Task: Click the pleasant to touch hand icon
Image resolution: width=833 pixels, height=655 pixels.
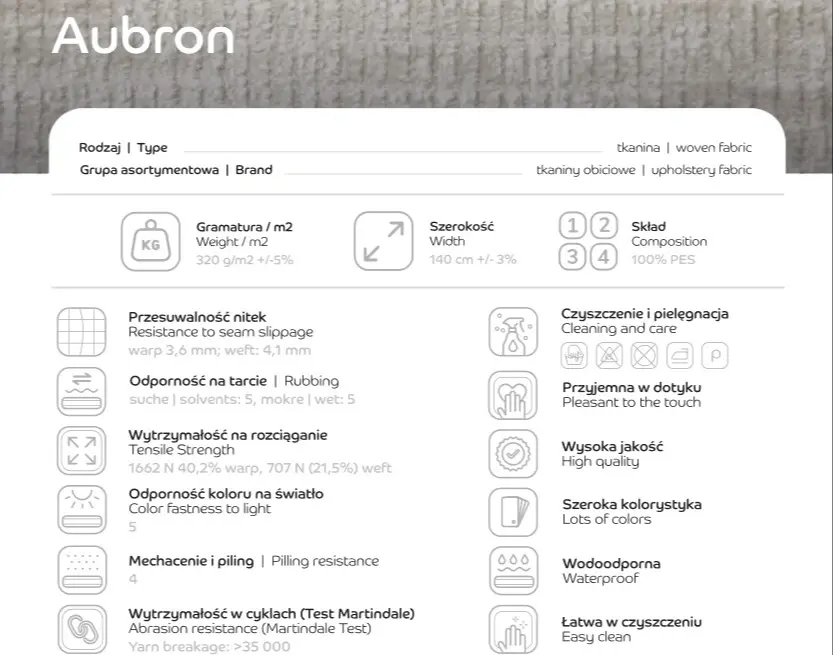Action: pyautogui.click(x=513, y=395)
